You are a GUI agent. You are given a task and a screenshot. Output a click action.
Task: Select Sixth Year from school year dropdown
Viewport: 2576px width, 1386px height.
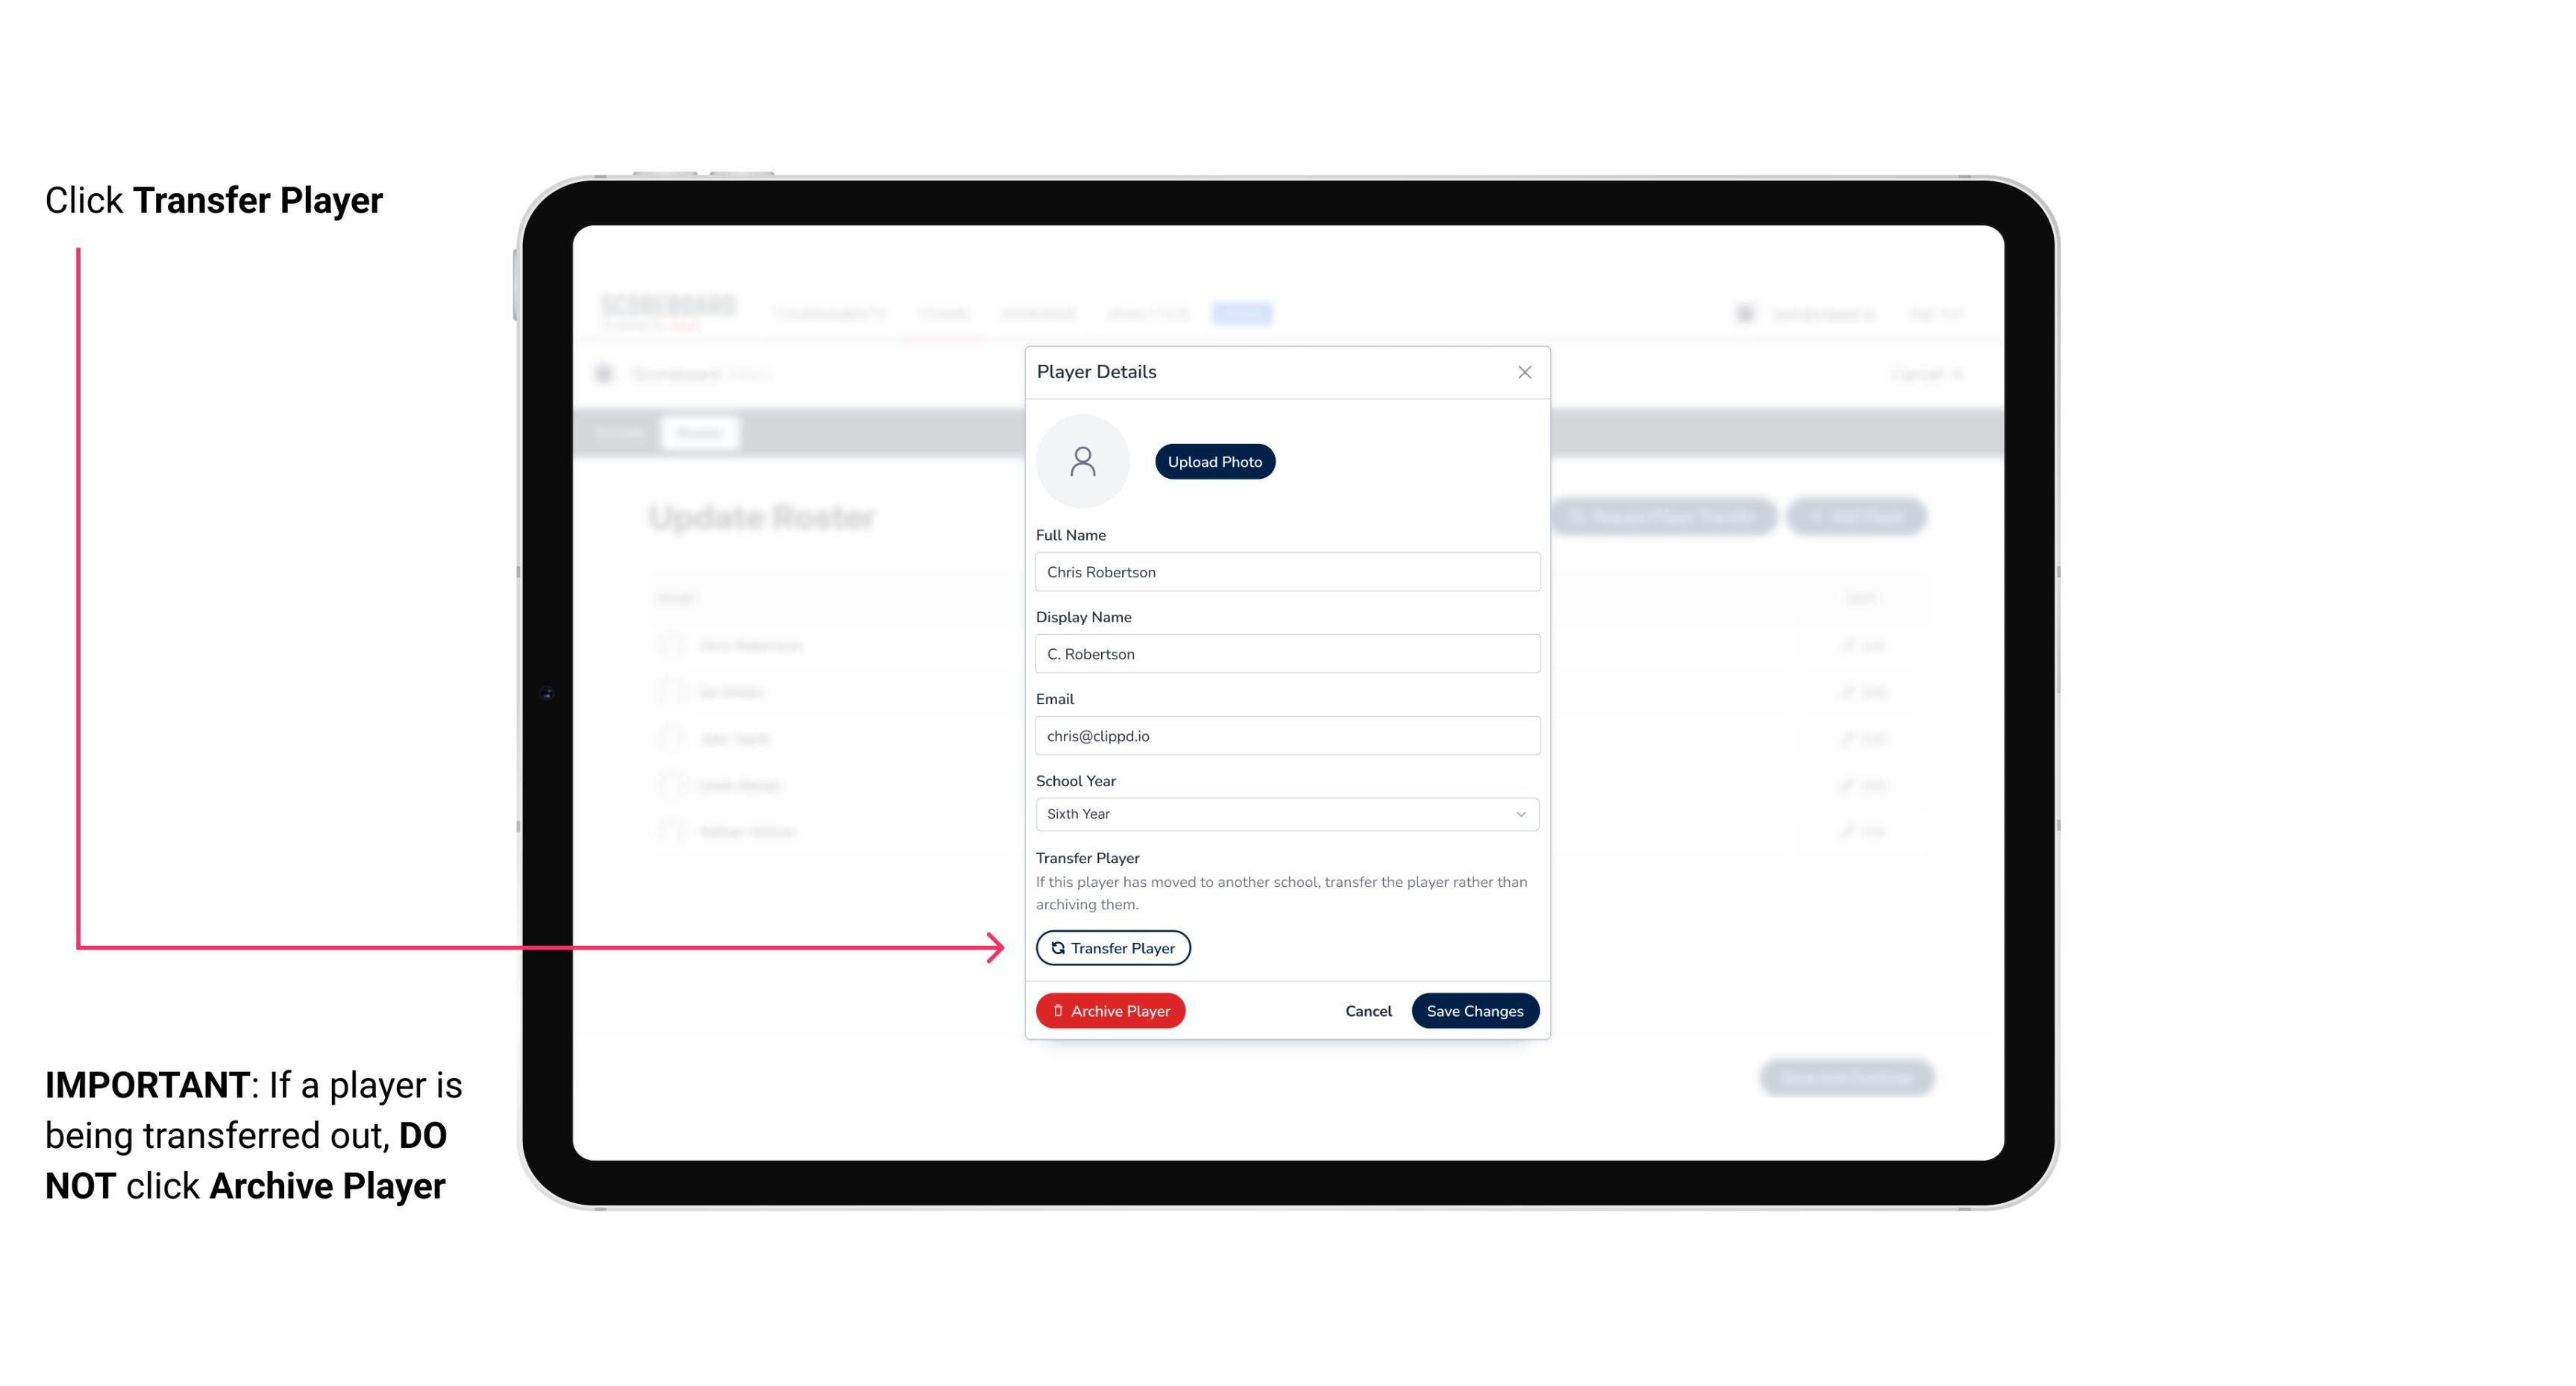1285,812
